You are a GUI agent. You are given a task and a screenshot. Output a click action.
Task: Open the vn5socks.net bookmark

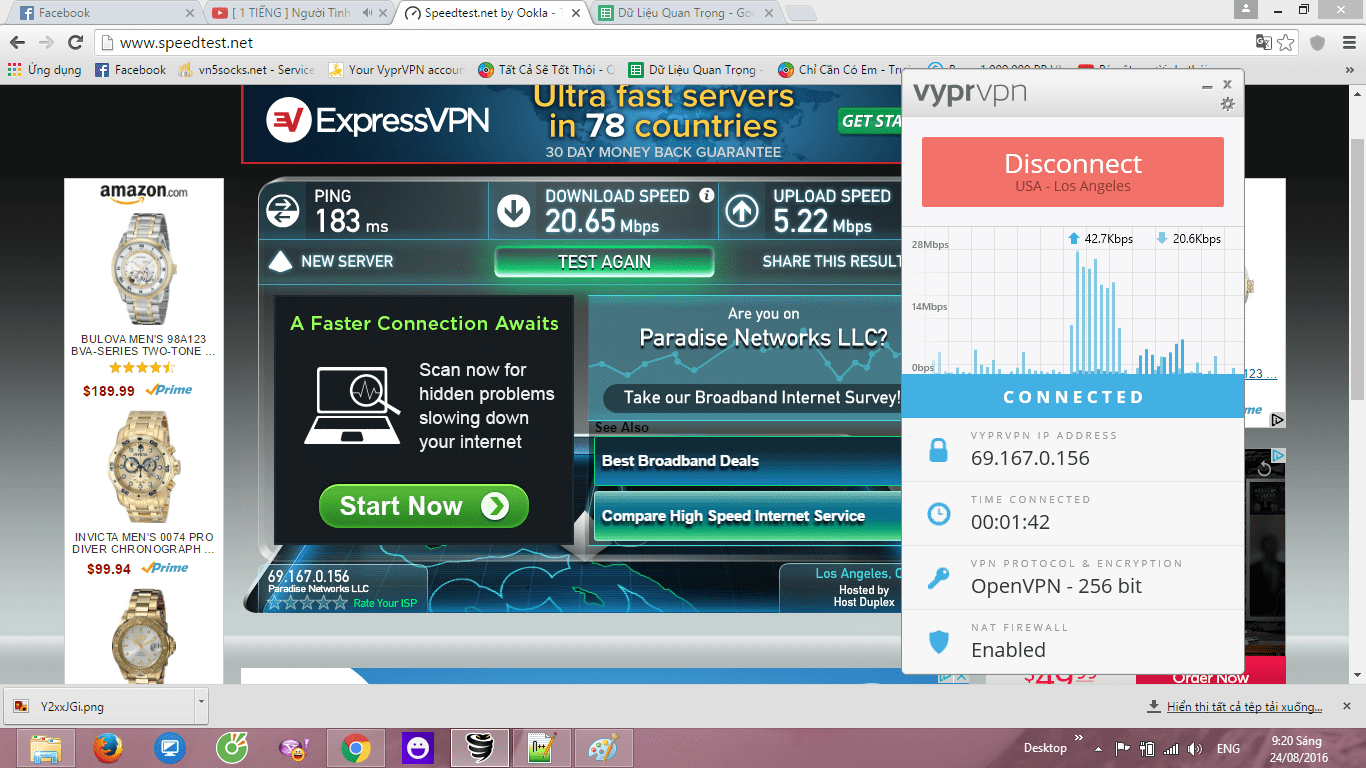[x=246, y=70]
